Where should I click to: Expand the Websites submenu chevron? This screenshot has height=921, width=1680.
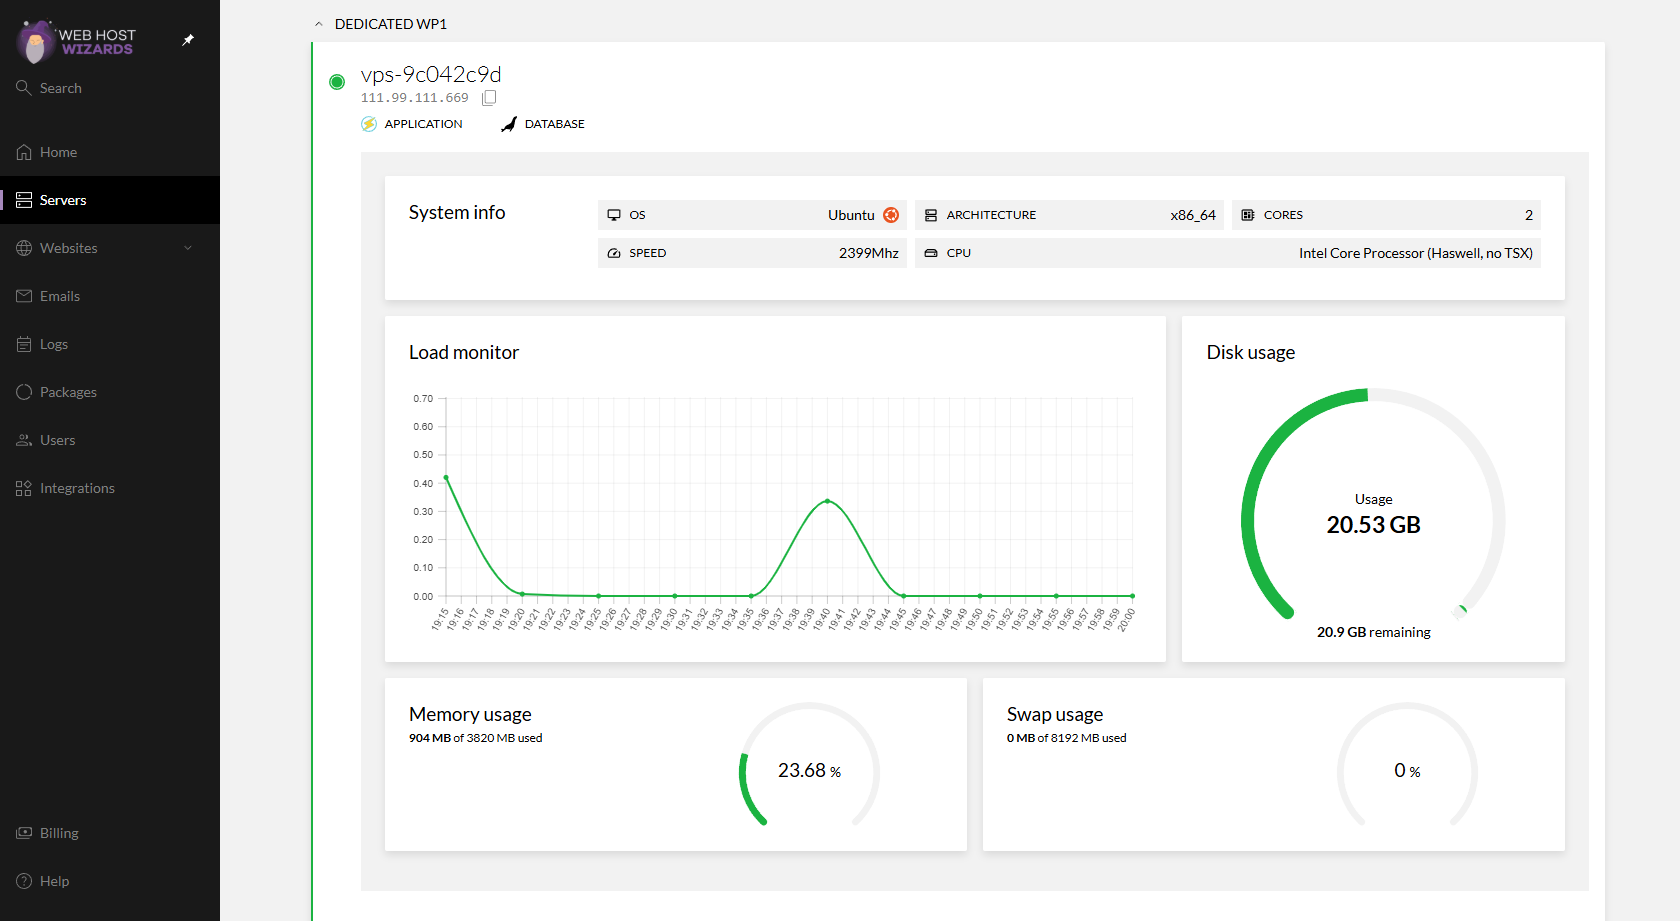click(188, 248)
